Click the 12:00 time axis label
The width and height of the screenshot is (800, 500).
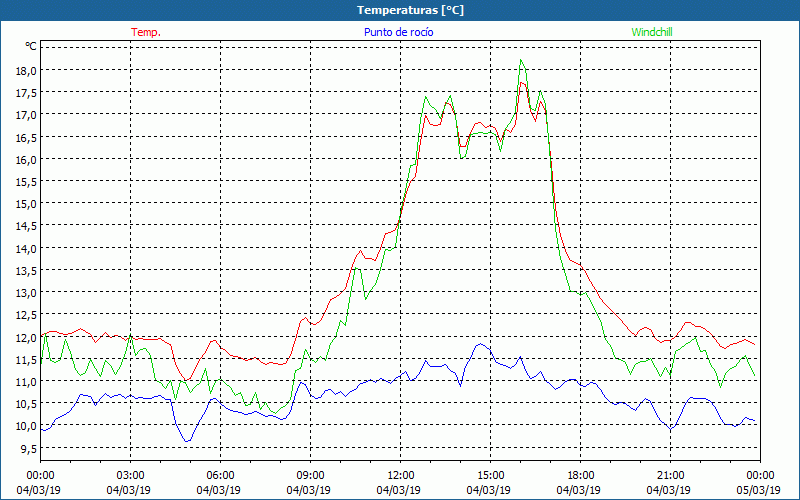pyautogui.click(x=401, y=476)
